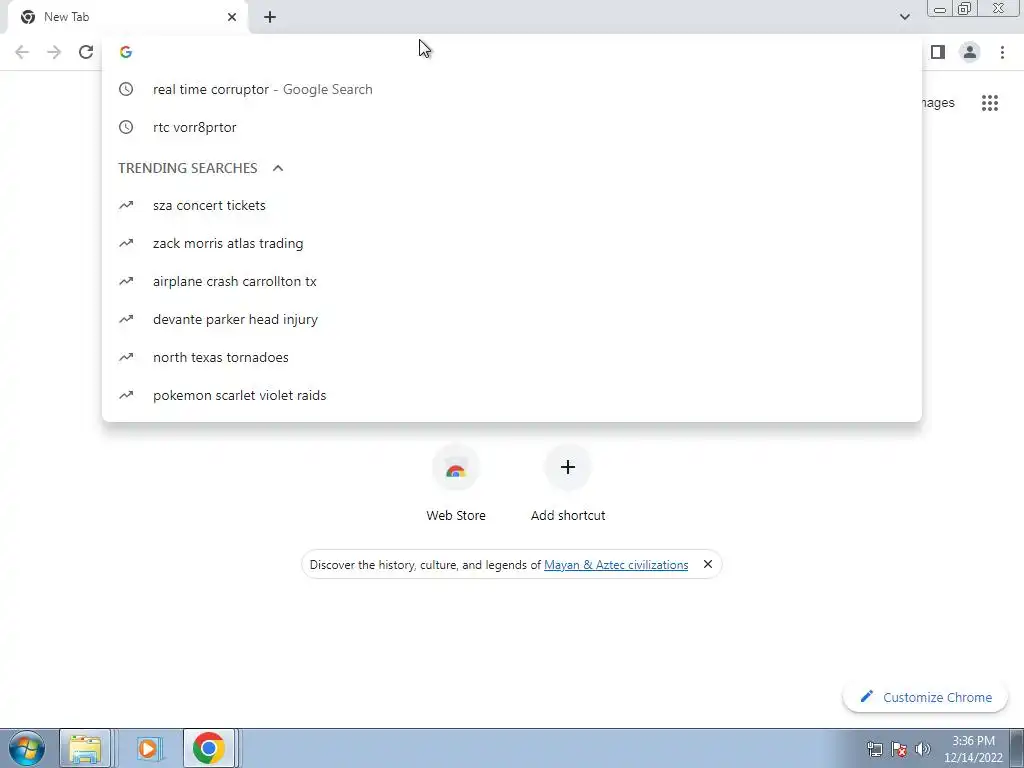Open the Mayan & Aztec civilizations link
Image resolution: width=1024 pixels, height=768 pixels.
click(616, 565)
